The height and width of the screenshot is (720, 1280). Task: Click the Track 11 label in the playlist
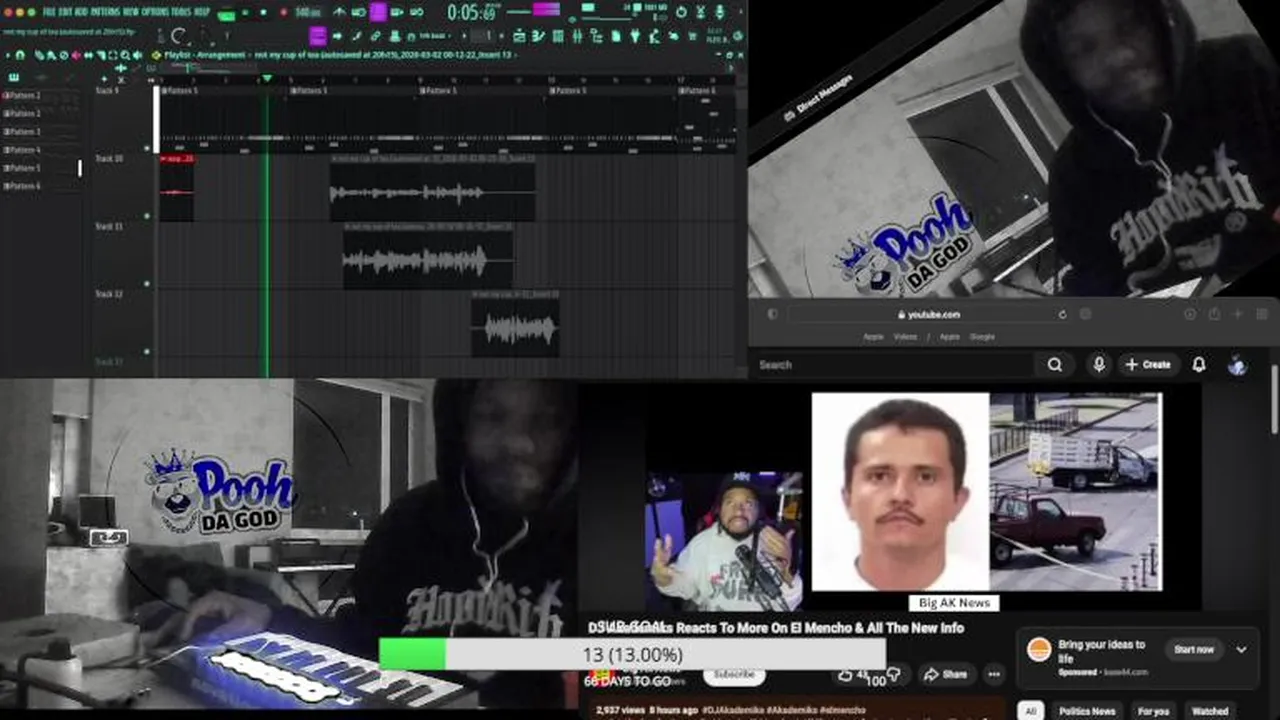109,226
